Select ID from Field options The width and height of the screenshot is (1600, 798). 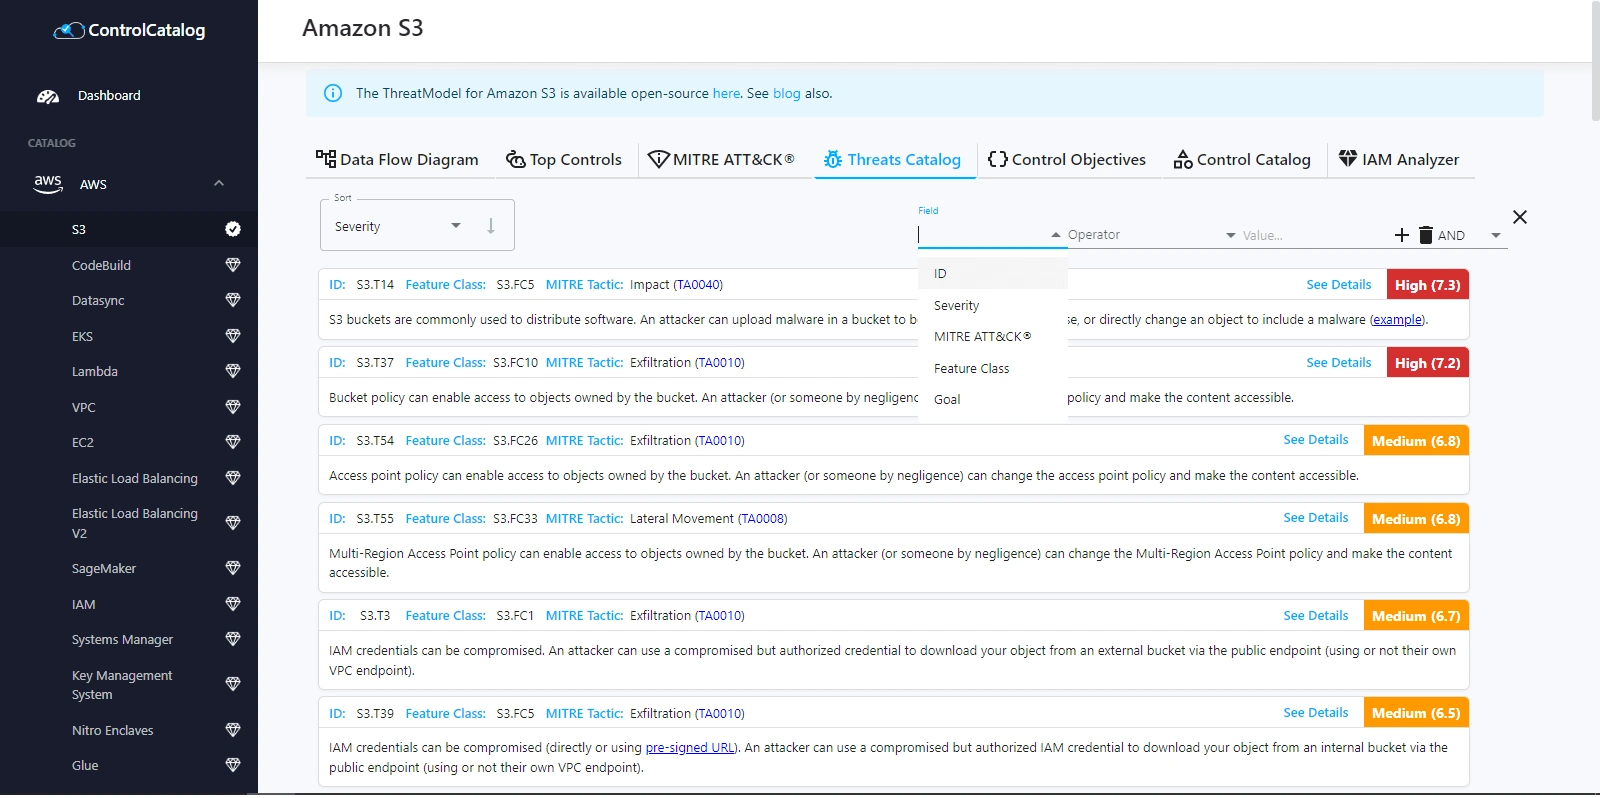point(993,274)
